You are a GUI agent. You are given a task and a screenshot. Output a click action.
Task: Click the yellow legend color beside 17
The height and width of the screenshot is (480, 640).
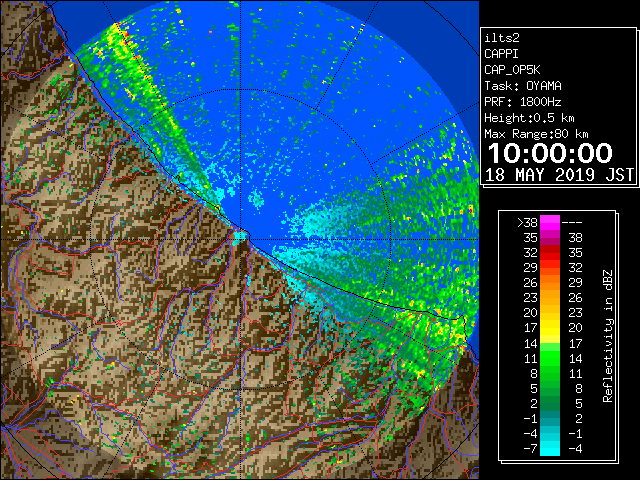pyautogui.click(x=550, y=328)
